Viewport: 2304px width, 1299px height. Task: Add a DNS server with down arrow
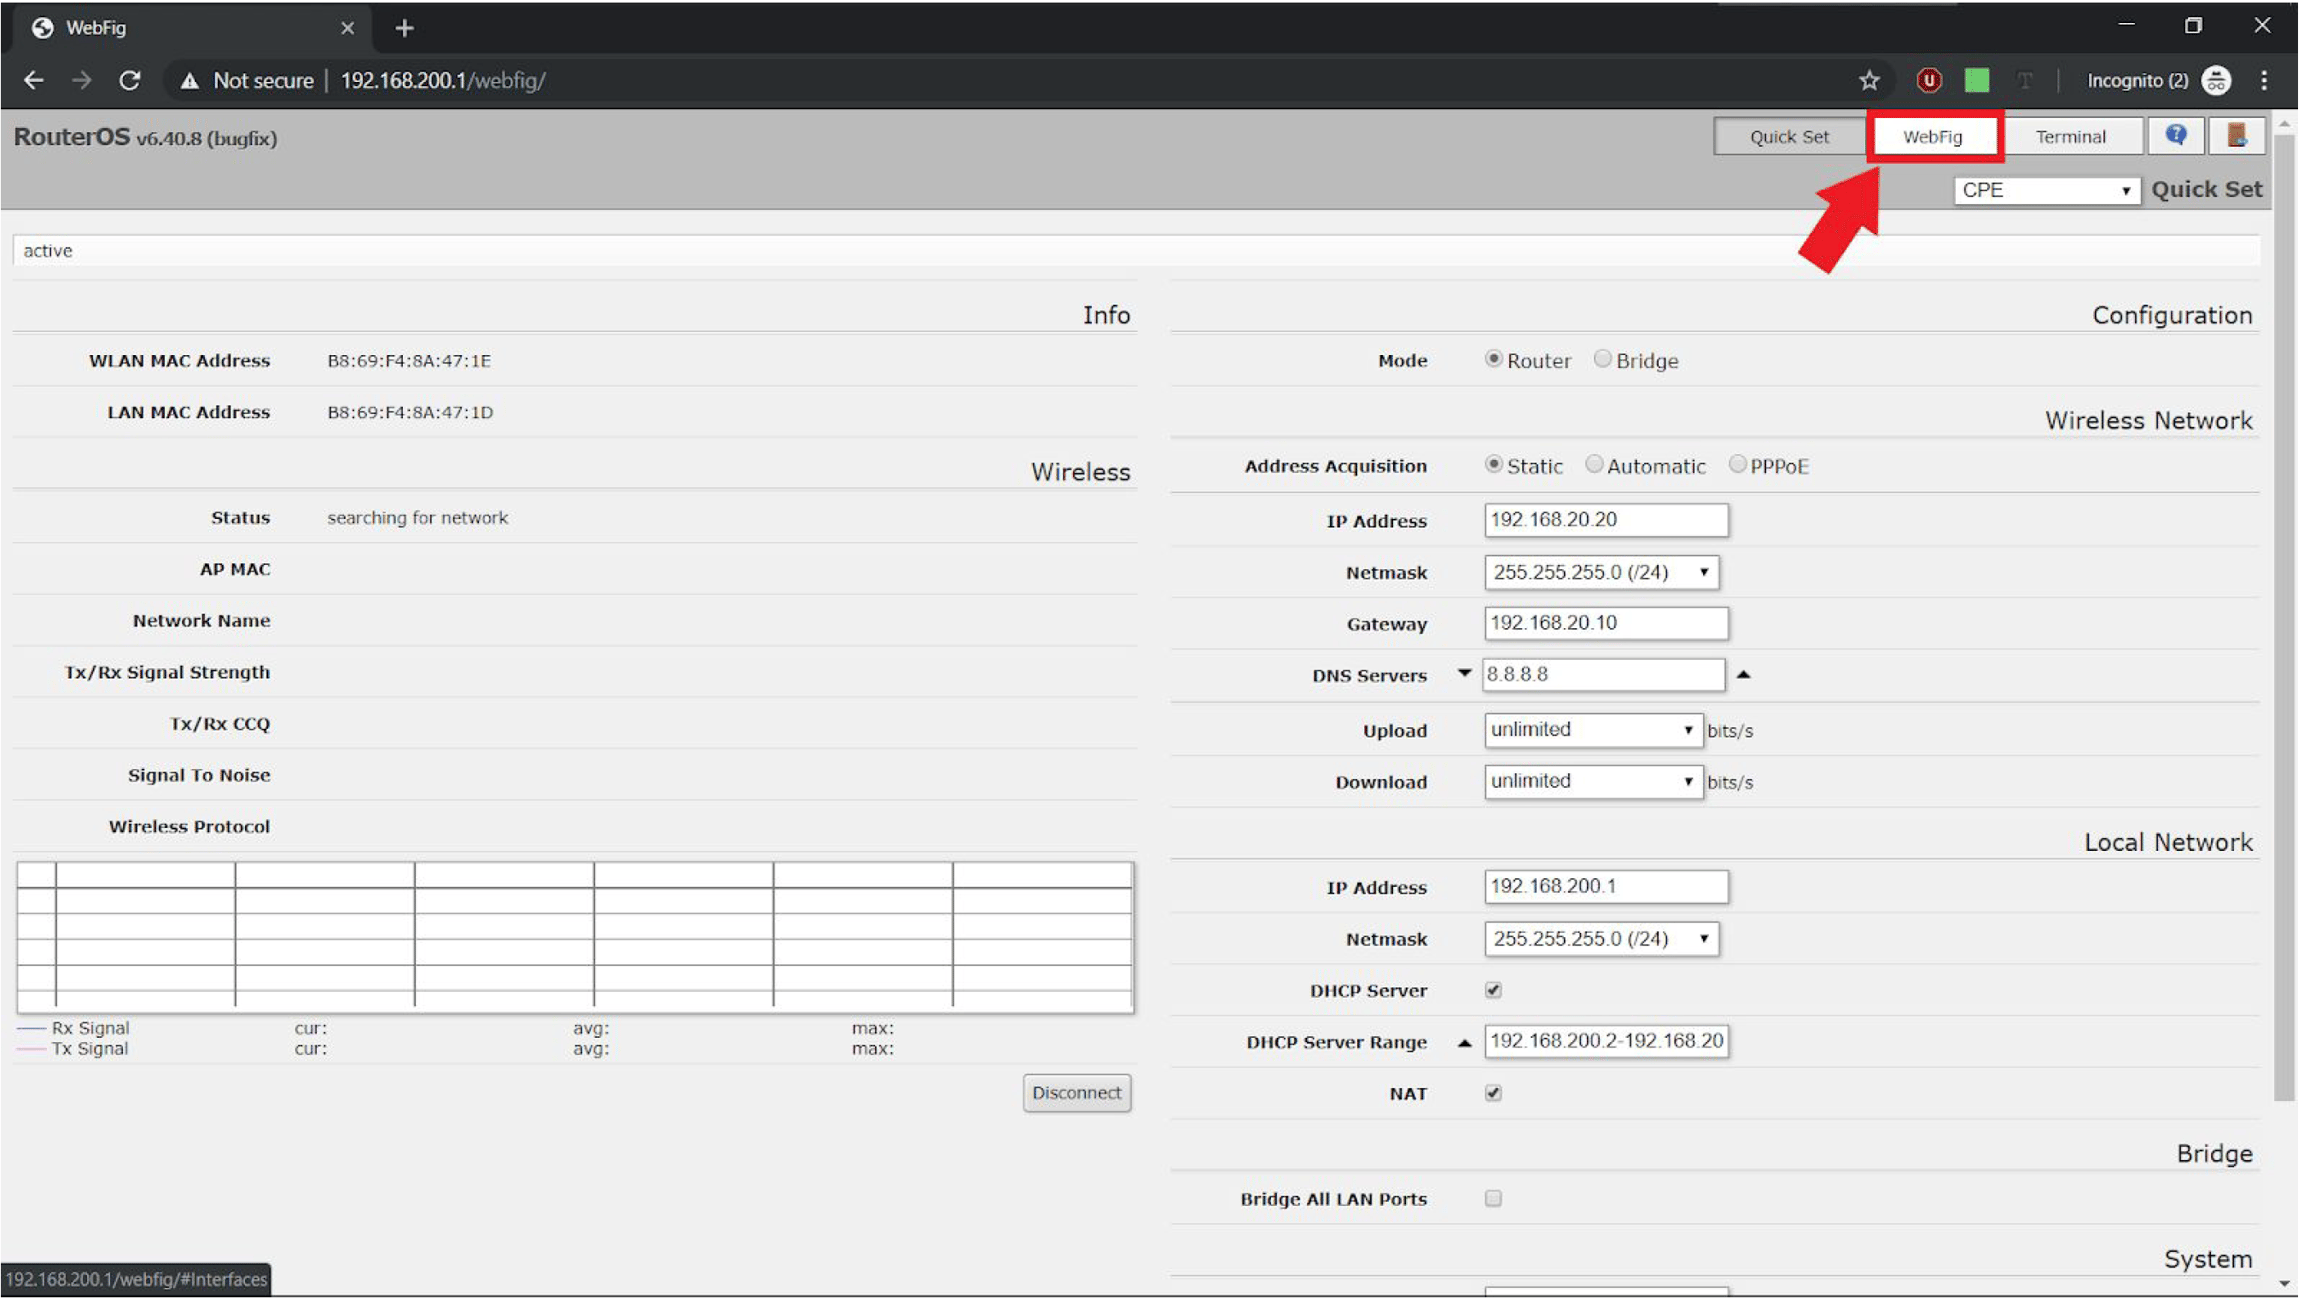tap(1464, 673)
